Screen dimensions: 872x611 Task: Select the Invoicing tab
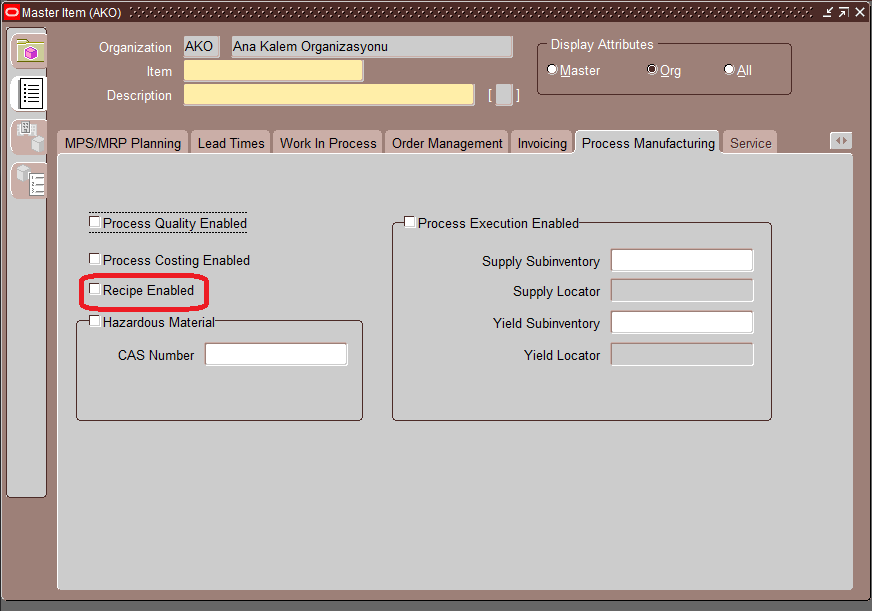pos(541,142)
